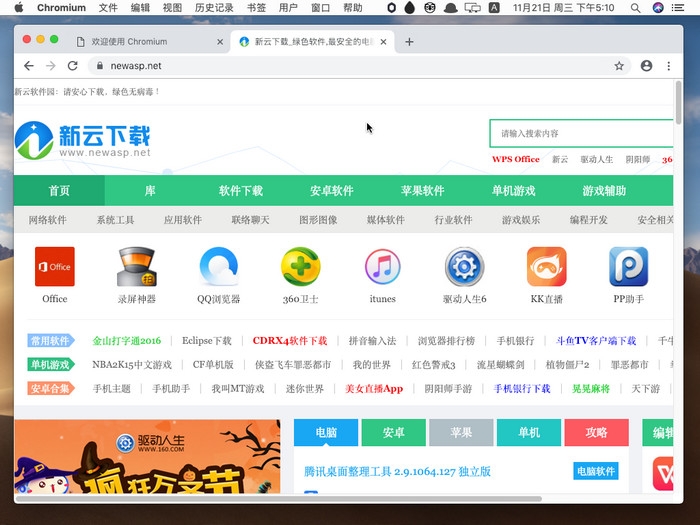Click the search box 请输入搜索内容
Image resolution: width=700 pixels, height=525 pixels.
pos(580,133)
